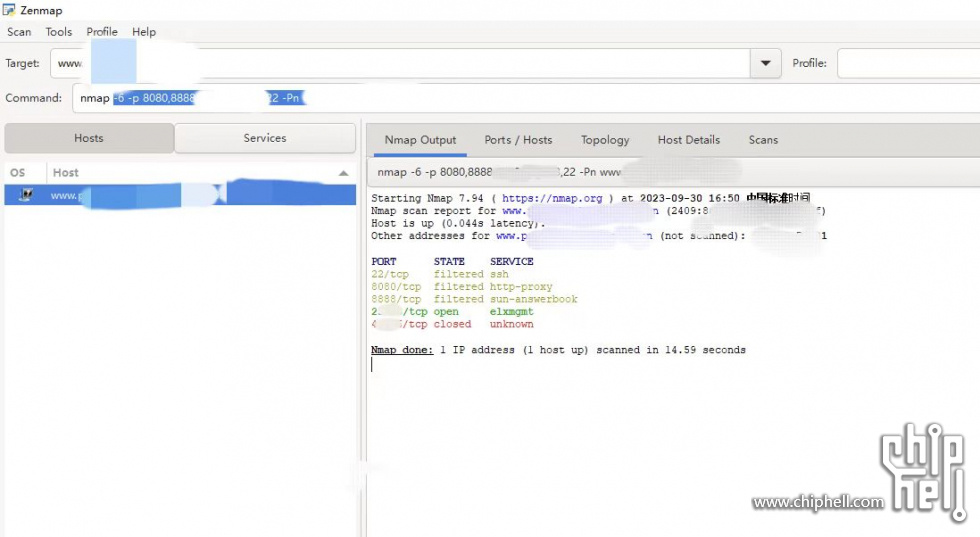Click the 'ssh' service text
The width and height of the screenshot is (980, 537).
(499, 274)
